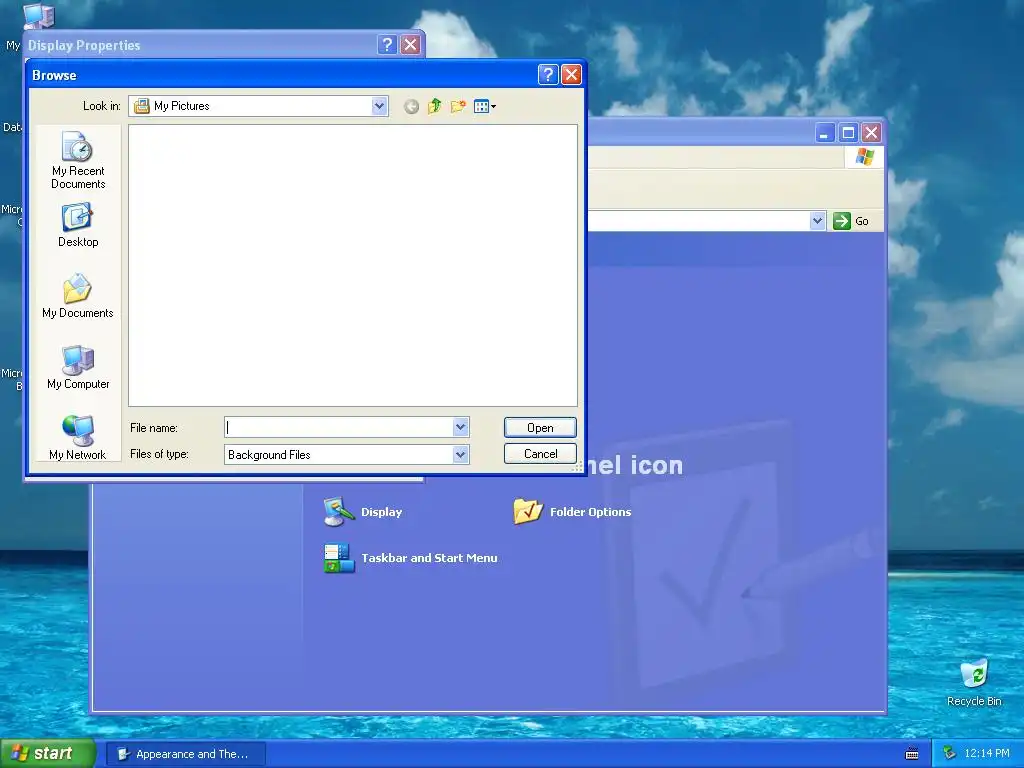The height and width of the screenshot is (768, 1024).
Task: Open My Recent Documents in places bar
Action: click(x=78, y=160)
